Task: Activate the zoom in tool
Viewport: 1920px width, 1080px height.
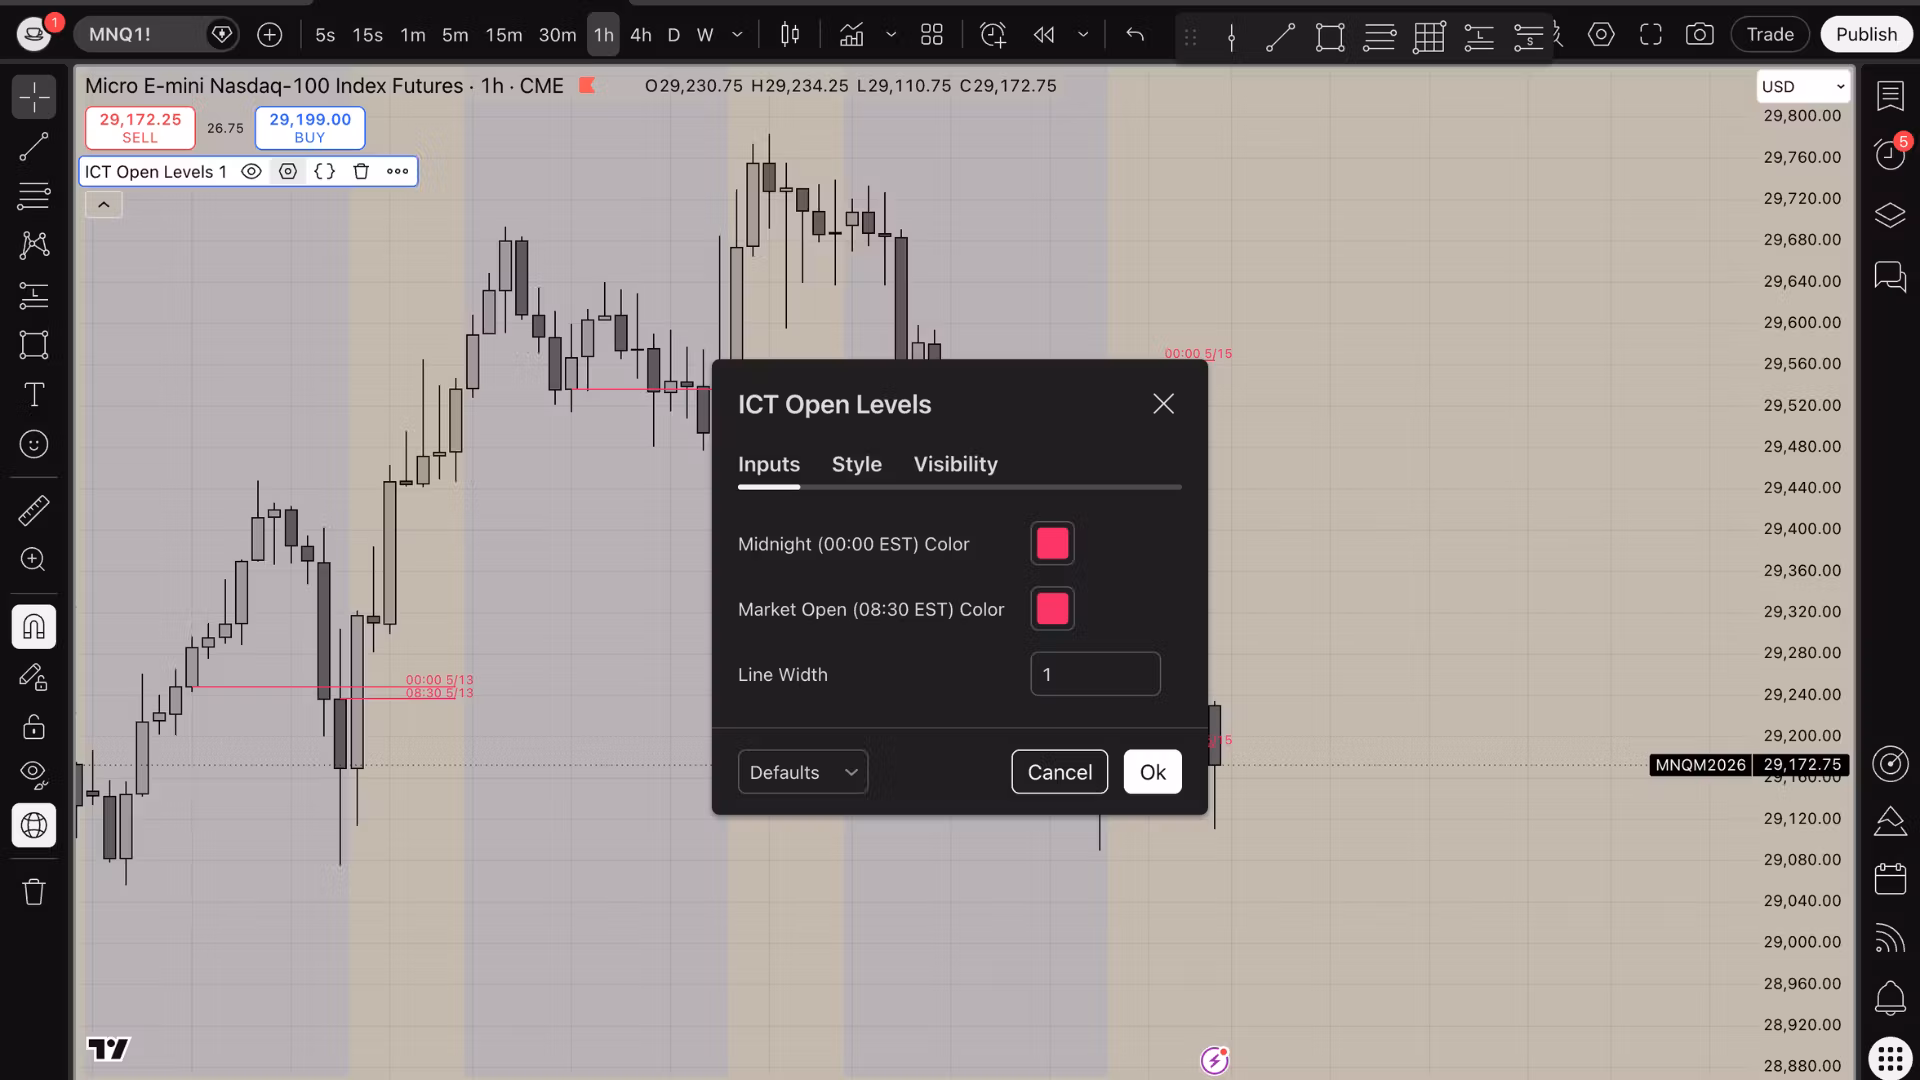Action: click(34, 559)
